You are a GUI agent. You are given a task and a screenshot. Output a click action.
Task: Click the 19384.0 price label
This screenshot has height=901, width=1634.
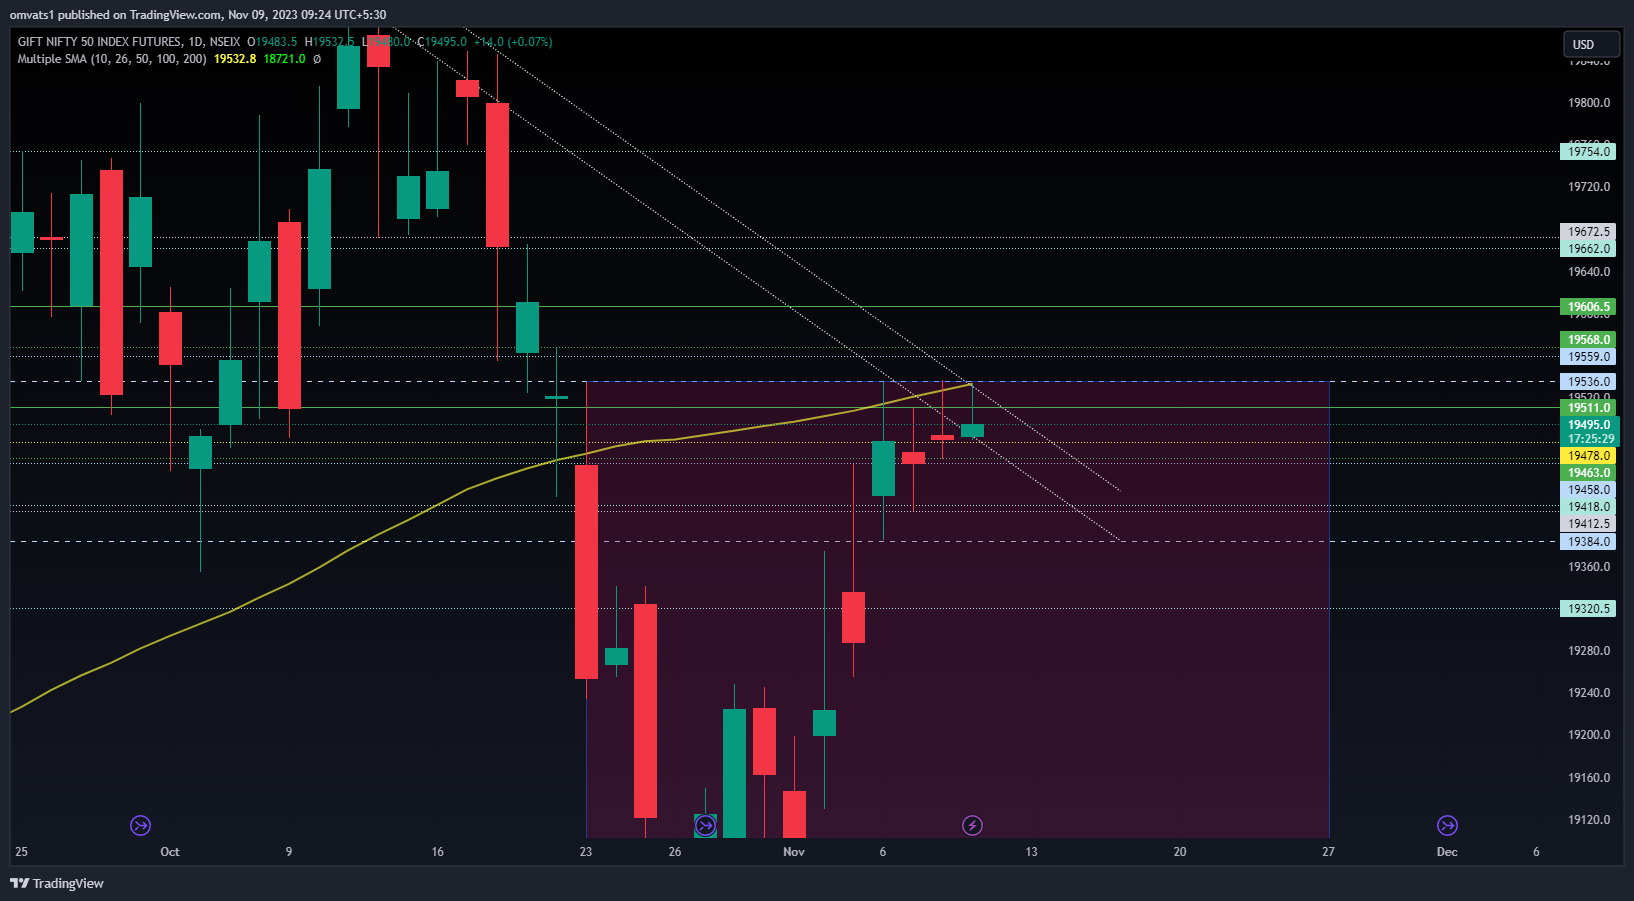1588,542
